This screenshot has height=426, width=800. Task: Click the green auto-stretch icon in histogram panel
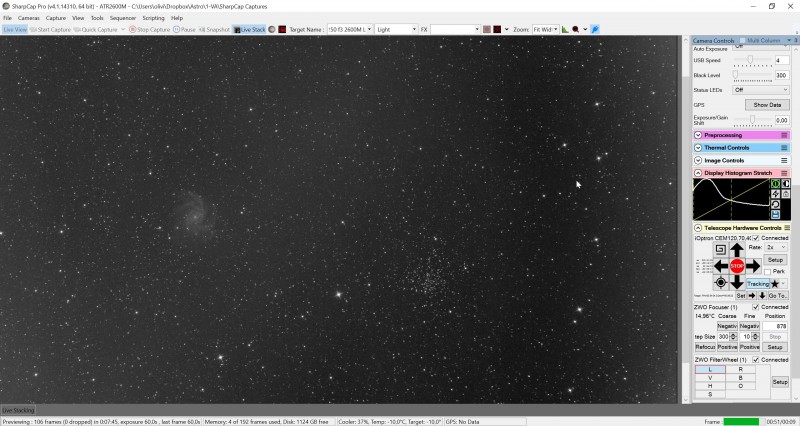[776, 184]
